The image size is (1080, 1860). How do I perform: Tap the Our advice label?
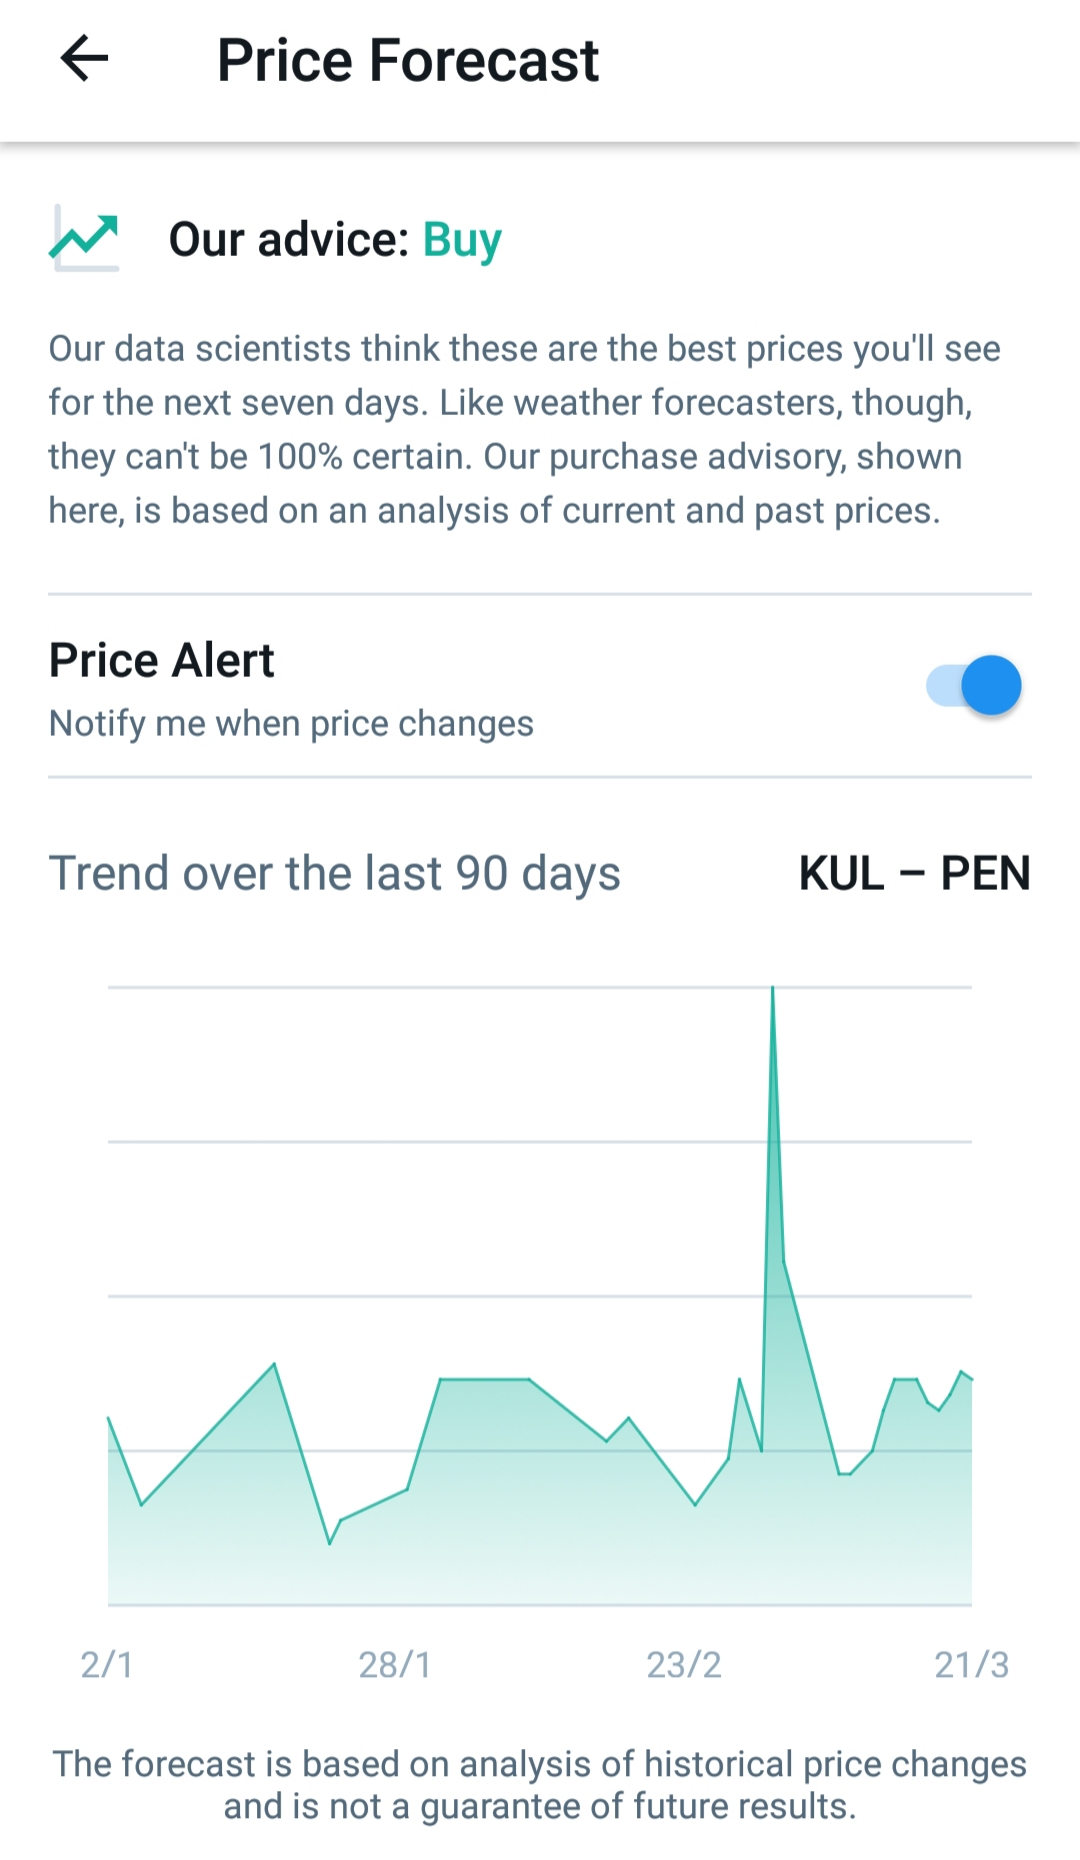(x=288, y=240)
